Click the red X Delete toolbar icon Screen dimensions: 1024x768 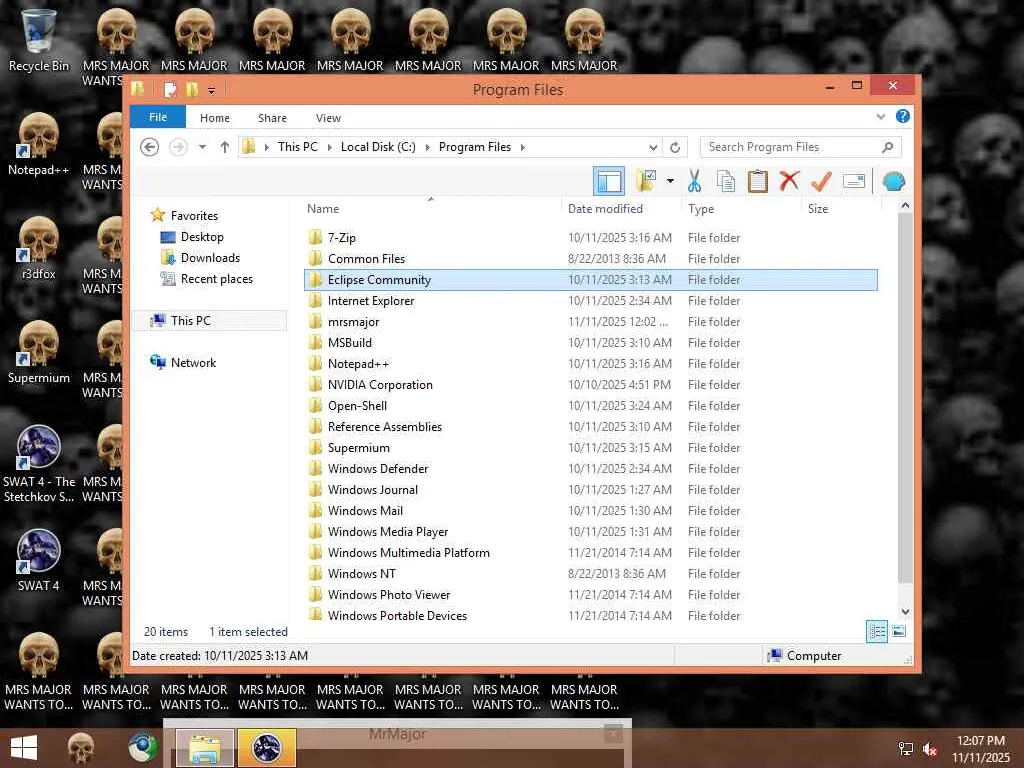tap(789, 181)
